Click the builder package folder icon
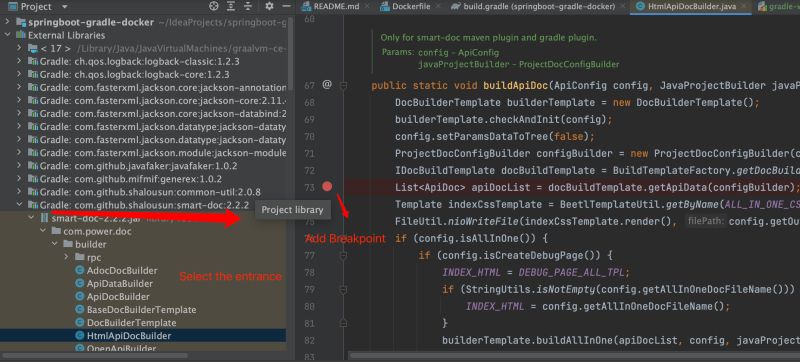The image size is (800, 362). click(x=68, y=244)
